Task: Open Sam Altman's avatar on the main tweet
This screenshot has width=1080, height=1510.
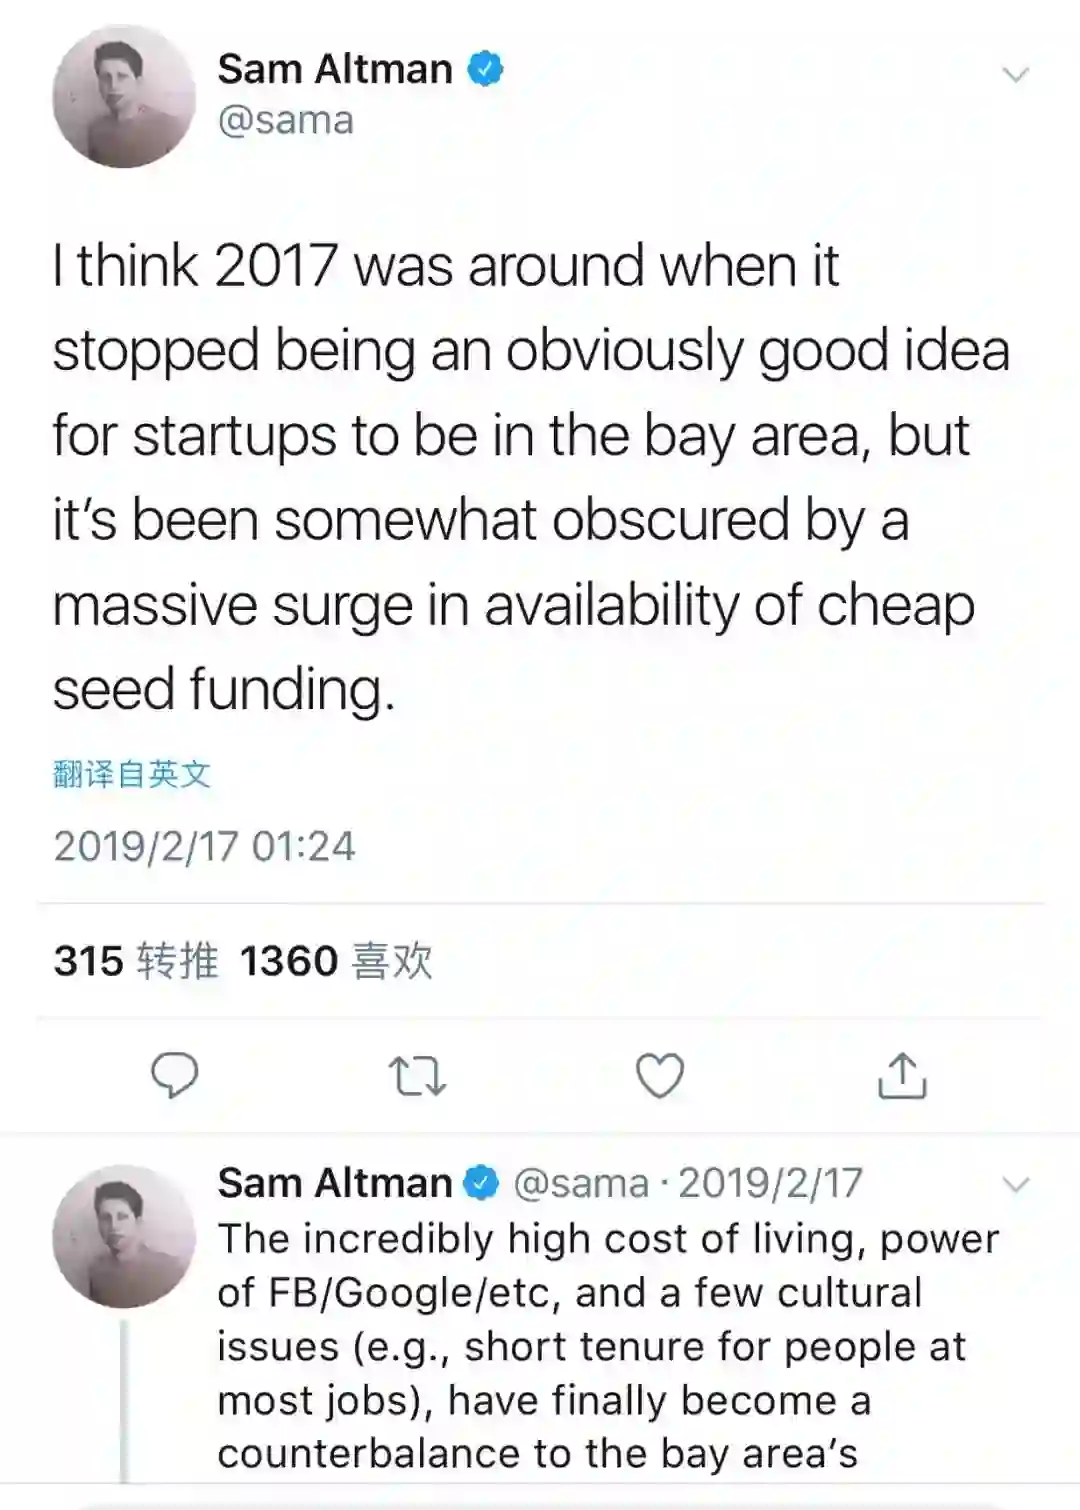Action: coord(123,97)
